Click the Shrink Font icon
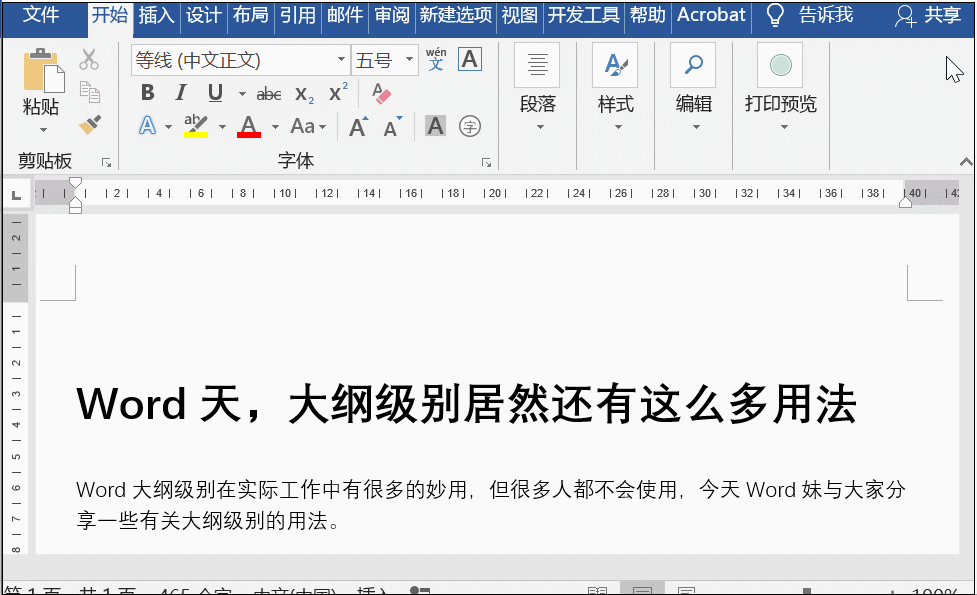This screenshot has width=977, height=595. pyautogui.click(x=393, y=126)
